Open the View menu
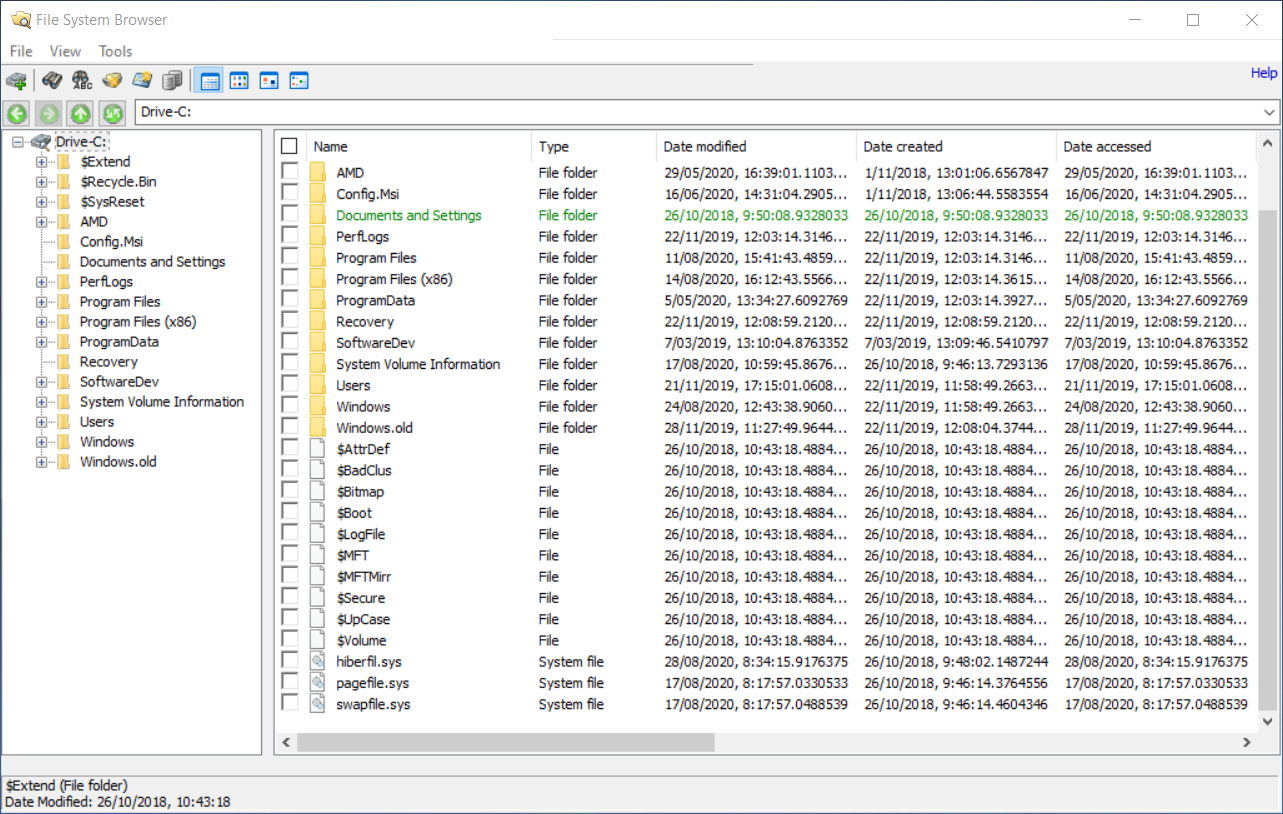 click(x=65, y=51)
